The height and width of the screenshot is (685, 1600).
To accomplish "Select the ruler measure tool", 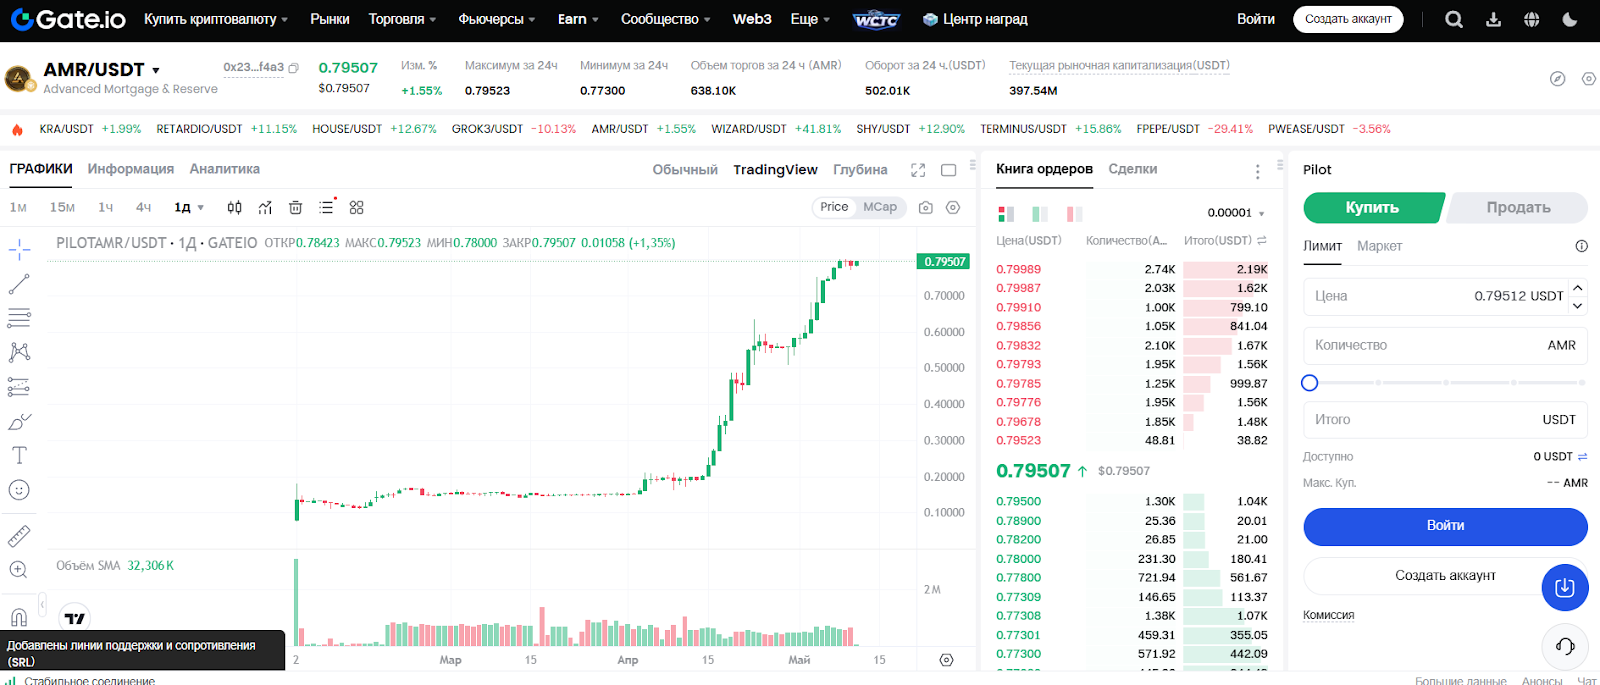I will click(19, 536).
